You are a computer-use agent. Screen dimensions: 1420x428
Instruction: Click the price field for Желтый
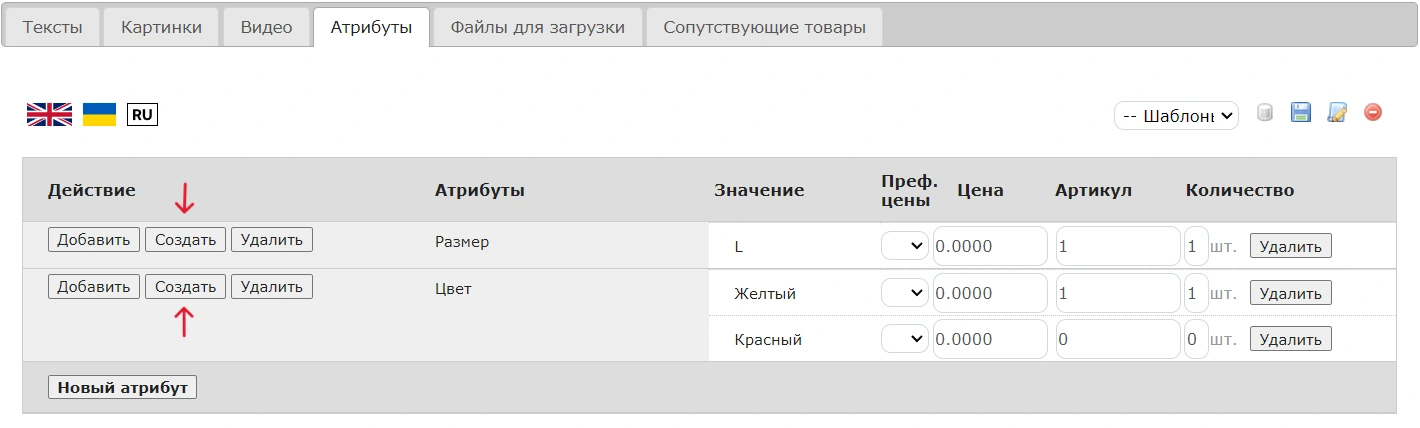pyautogui.click(x=989, y=293)
